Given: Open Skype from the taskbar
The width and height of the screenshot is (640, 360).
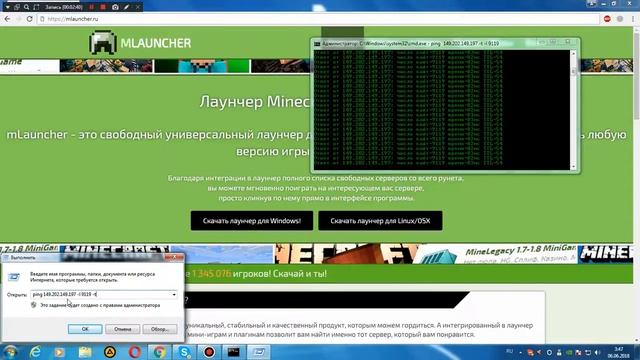Looking at the screenshot, I should coord(184,352).
